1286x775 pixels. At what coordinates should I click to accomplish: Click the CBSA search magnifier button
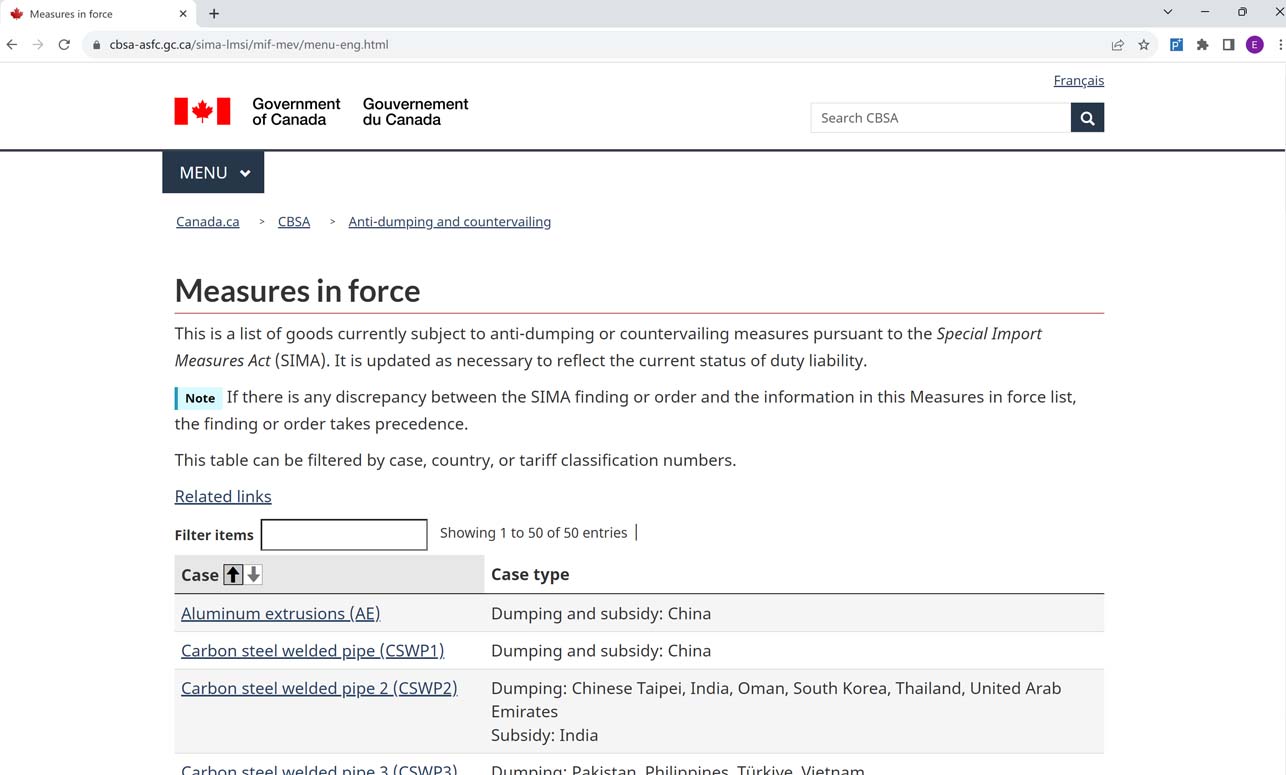1087,118
